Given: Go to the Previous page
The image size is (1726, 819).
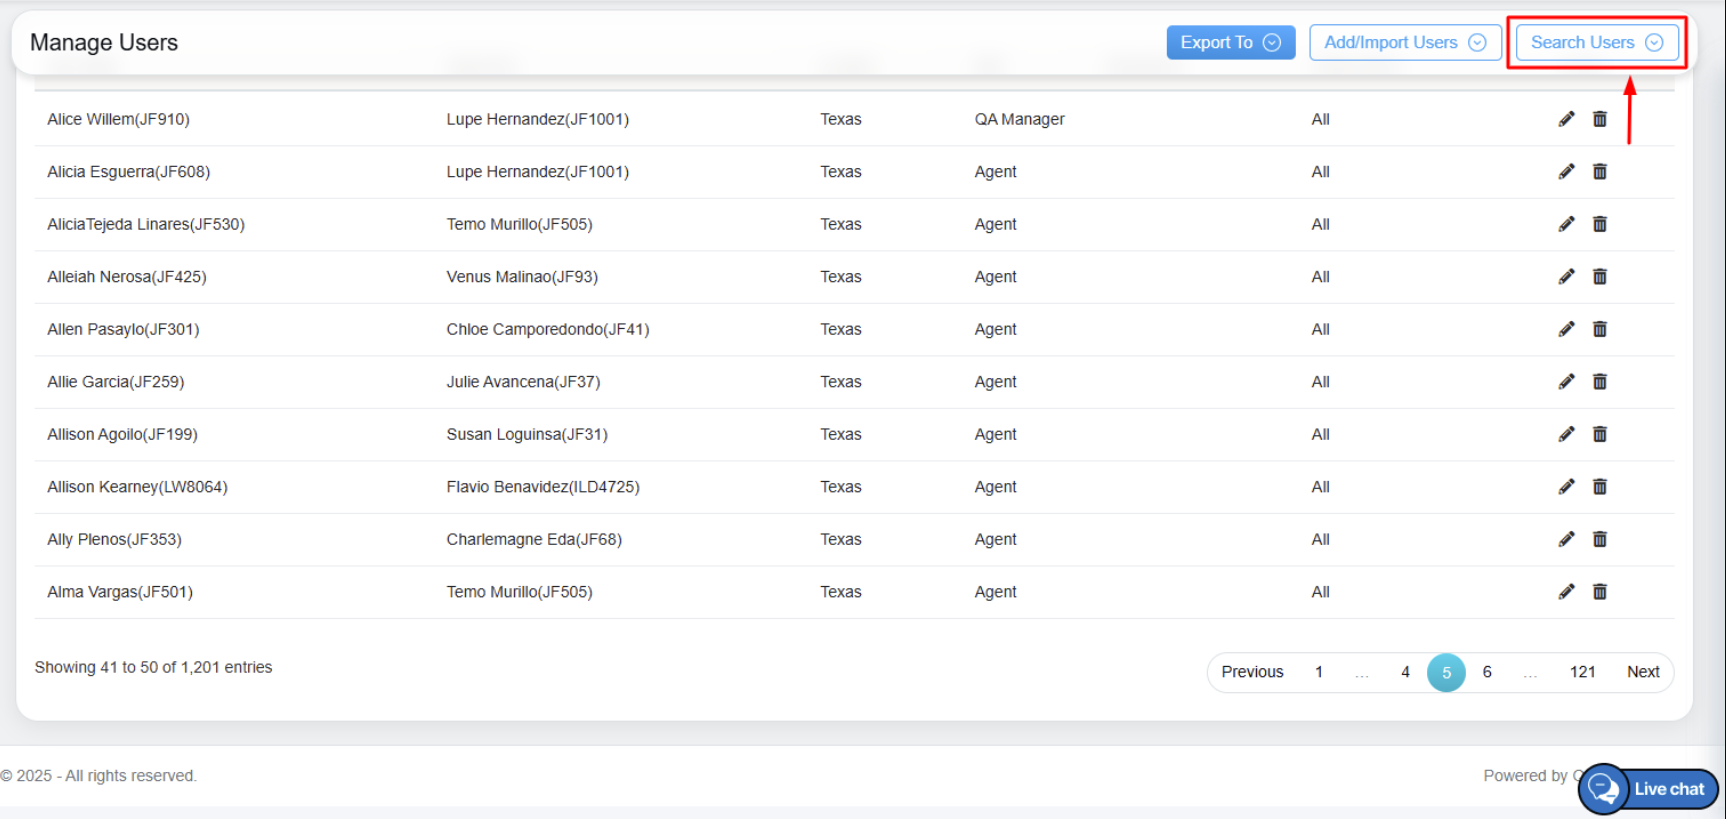Looking at the screenshot, I should point(1252,672).
